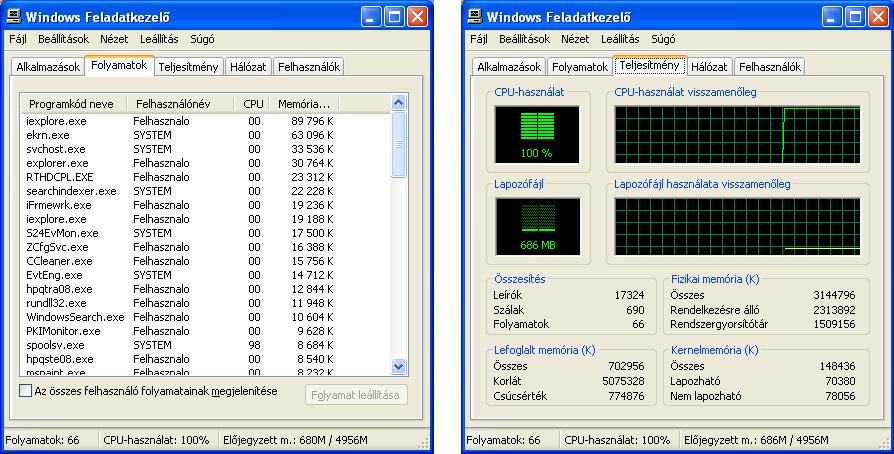Viewport: 894px width, 454px height.
Task: Sort processes by CPU column header
Action: [251, 104]
